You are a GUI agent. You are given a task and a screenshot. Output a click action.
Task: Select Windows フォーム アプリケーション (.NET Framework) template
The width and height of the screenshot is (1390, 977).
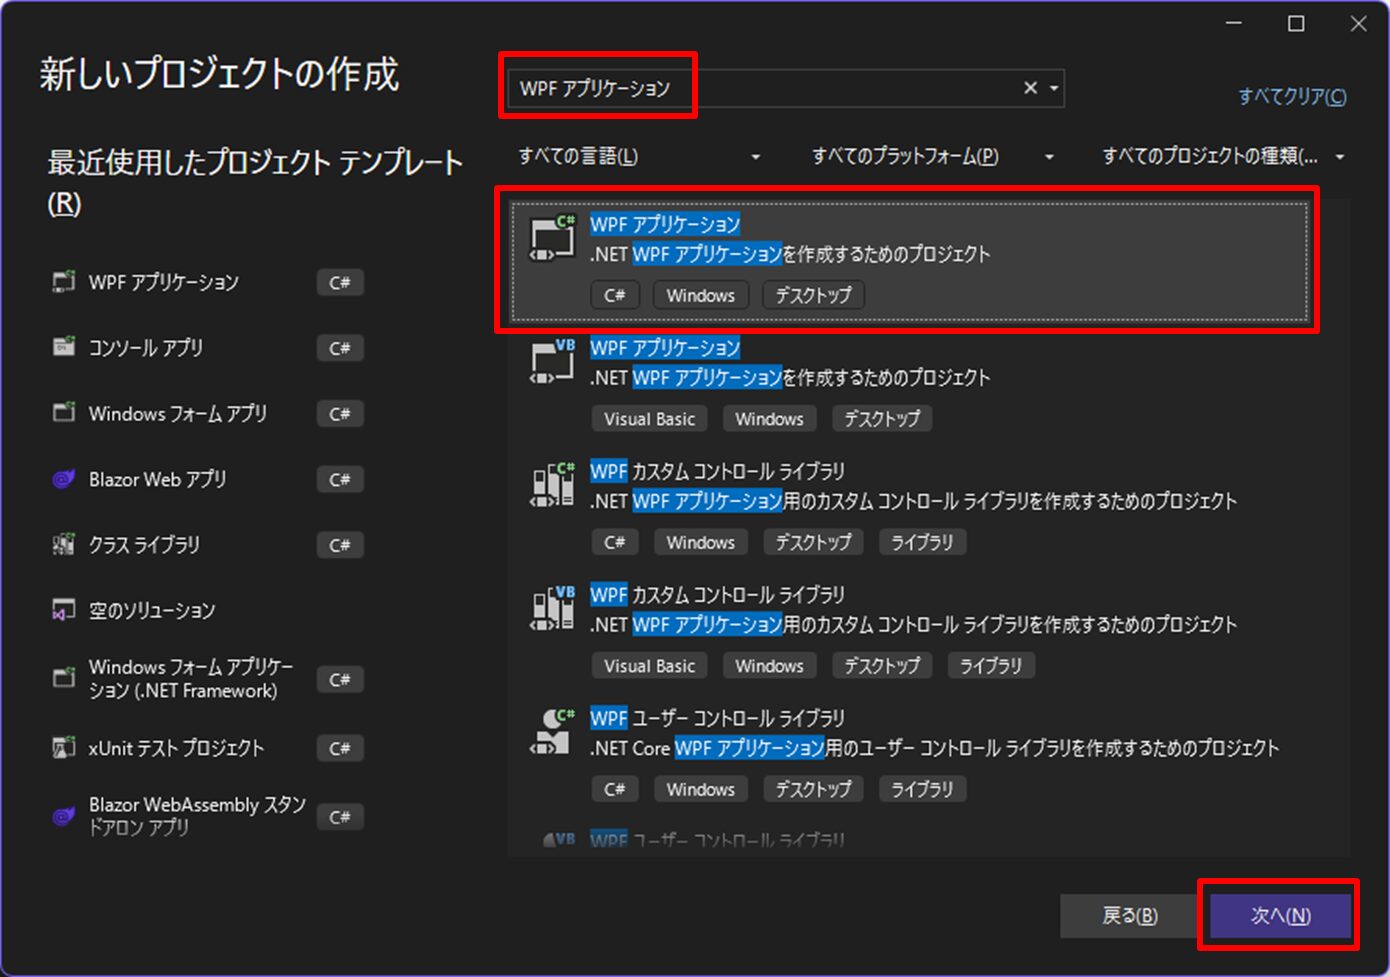coord(185,678)
